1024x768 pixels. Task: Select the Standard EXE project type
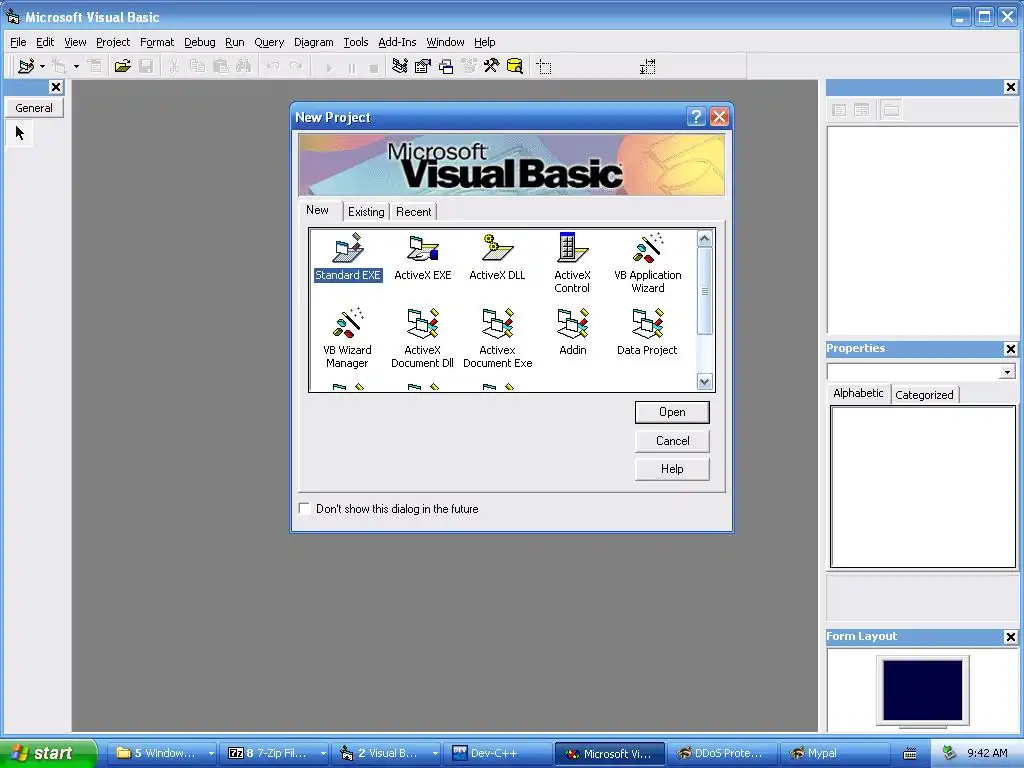tap(347, 257)
